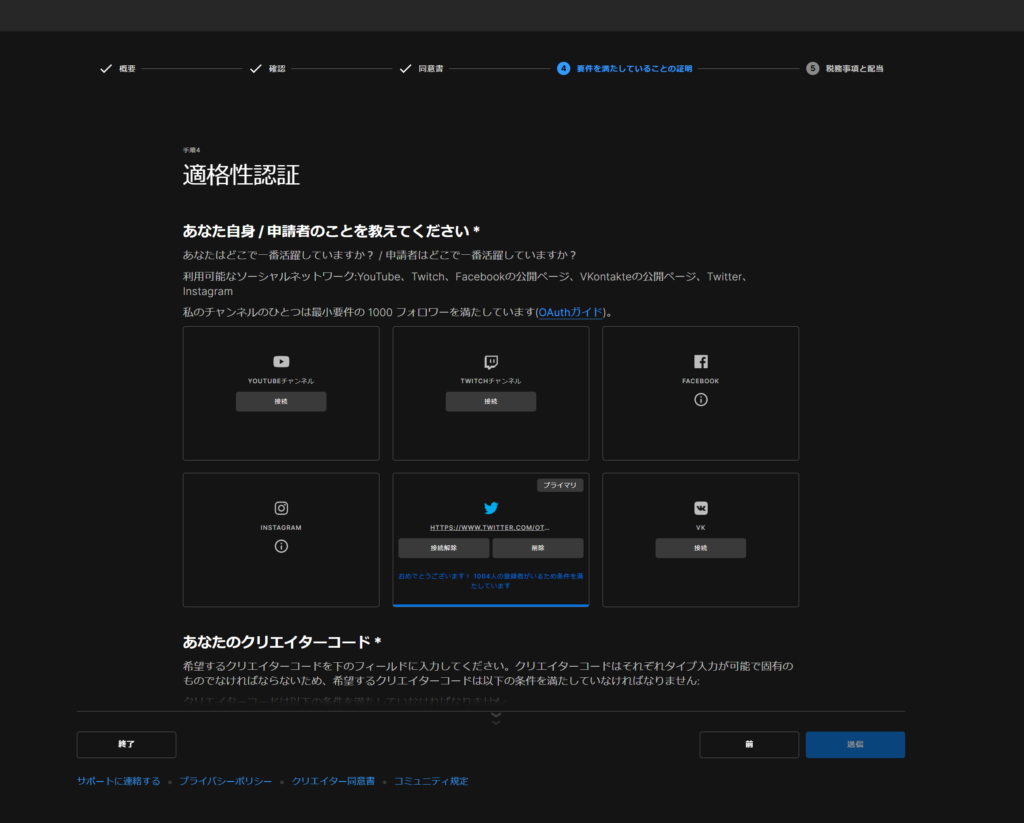
Task: Connect the YouTube channel
Action: tap(281, 401)
